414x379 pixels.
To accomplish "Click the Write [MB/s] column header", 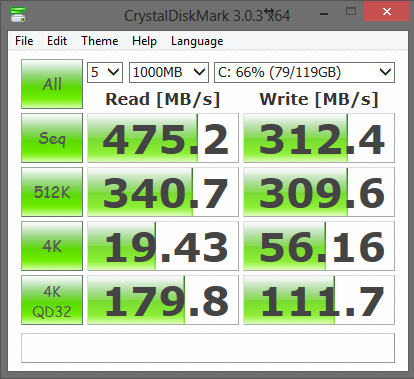I will click(x=319, y=99).
